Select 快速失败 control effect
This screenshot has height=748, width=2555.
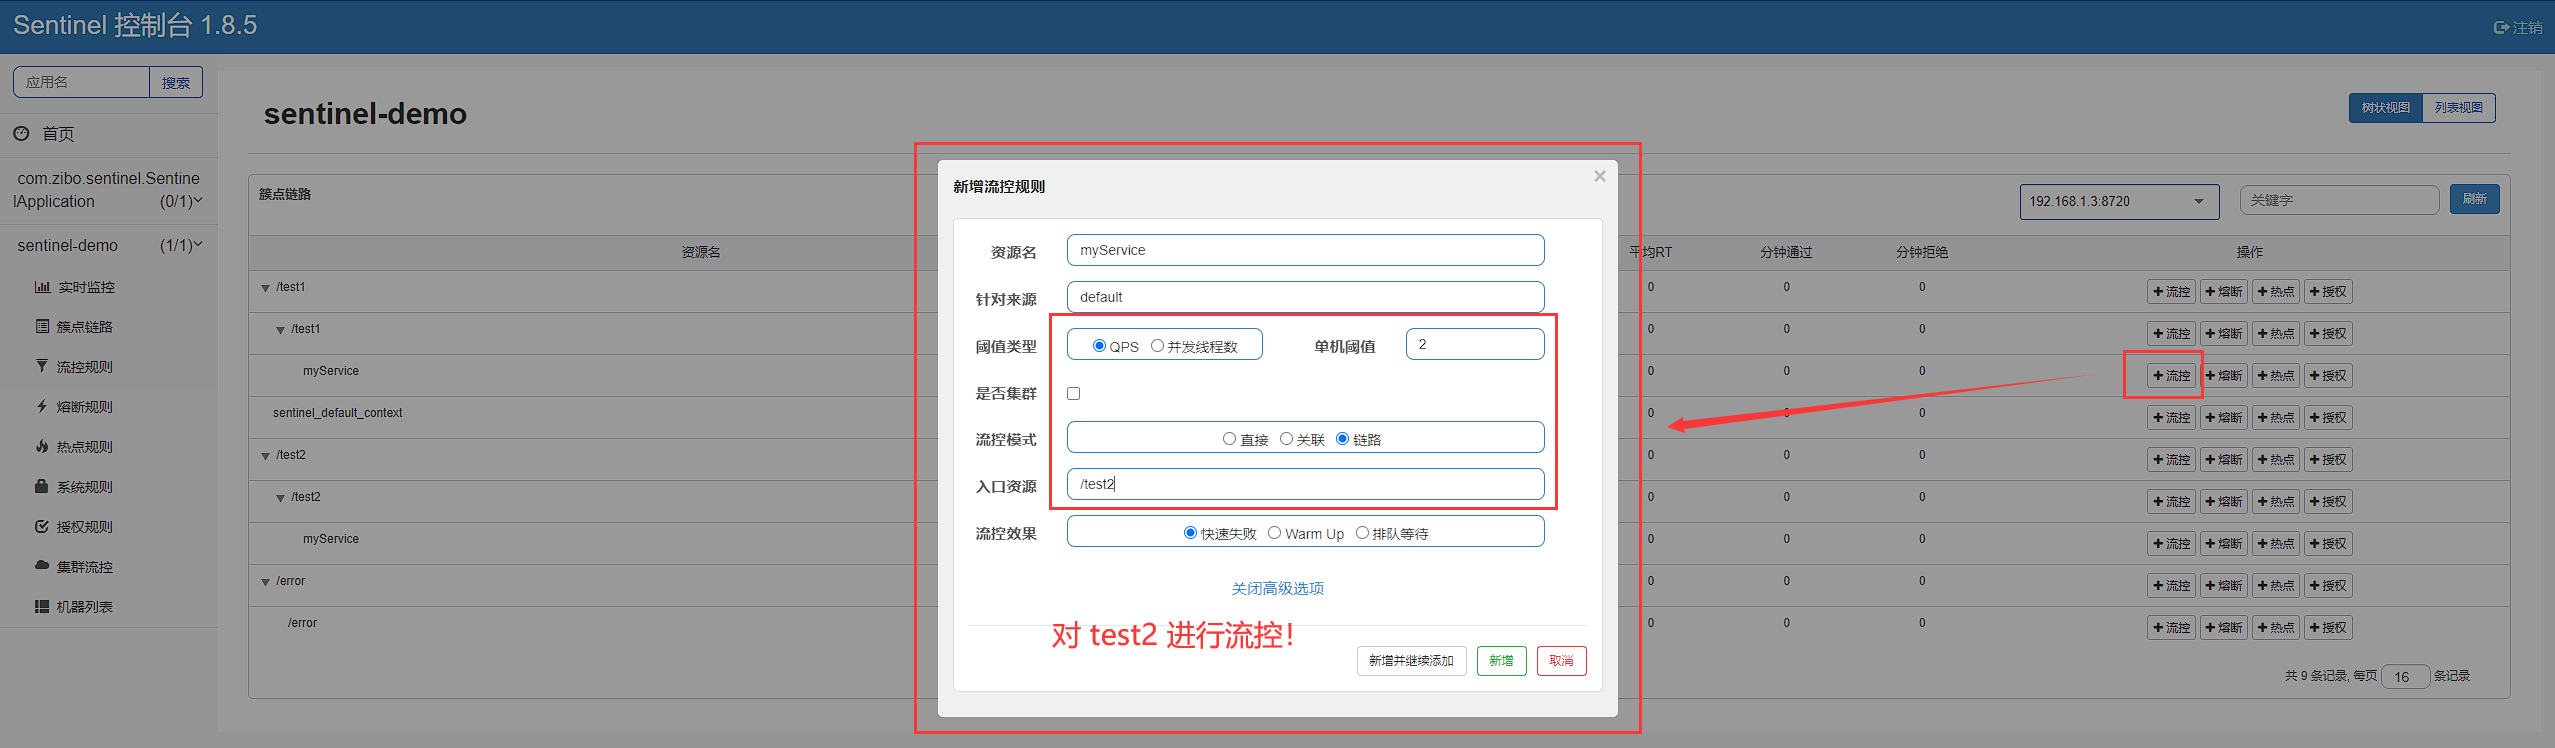pyautogui.click(x=1190, y=533)
